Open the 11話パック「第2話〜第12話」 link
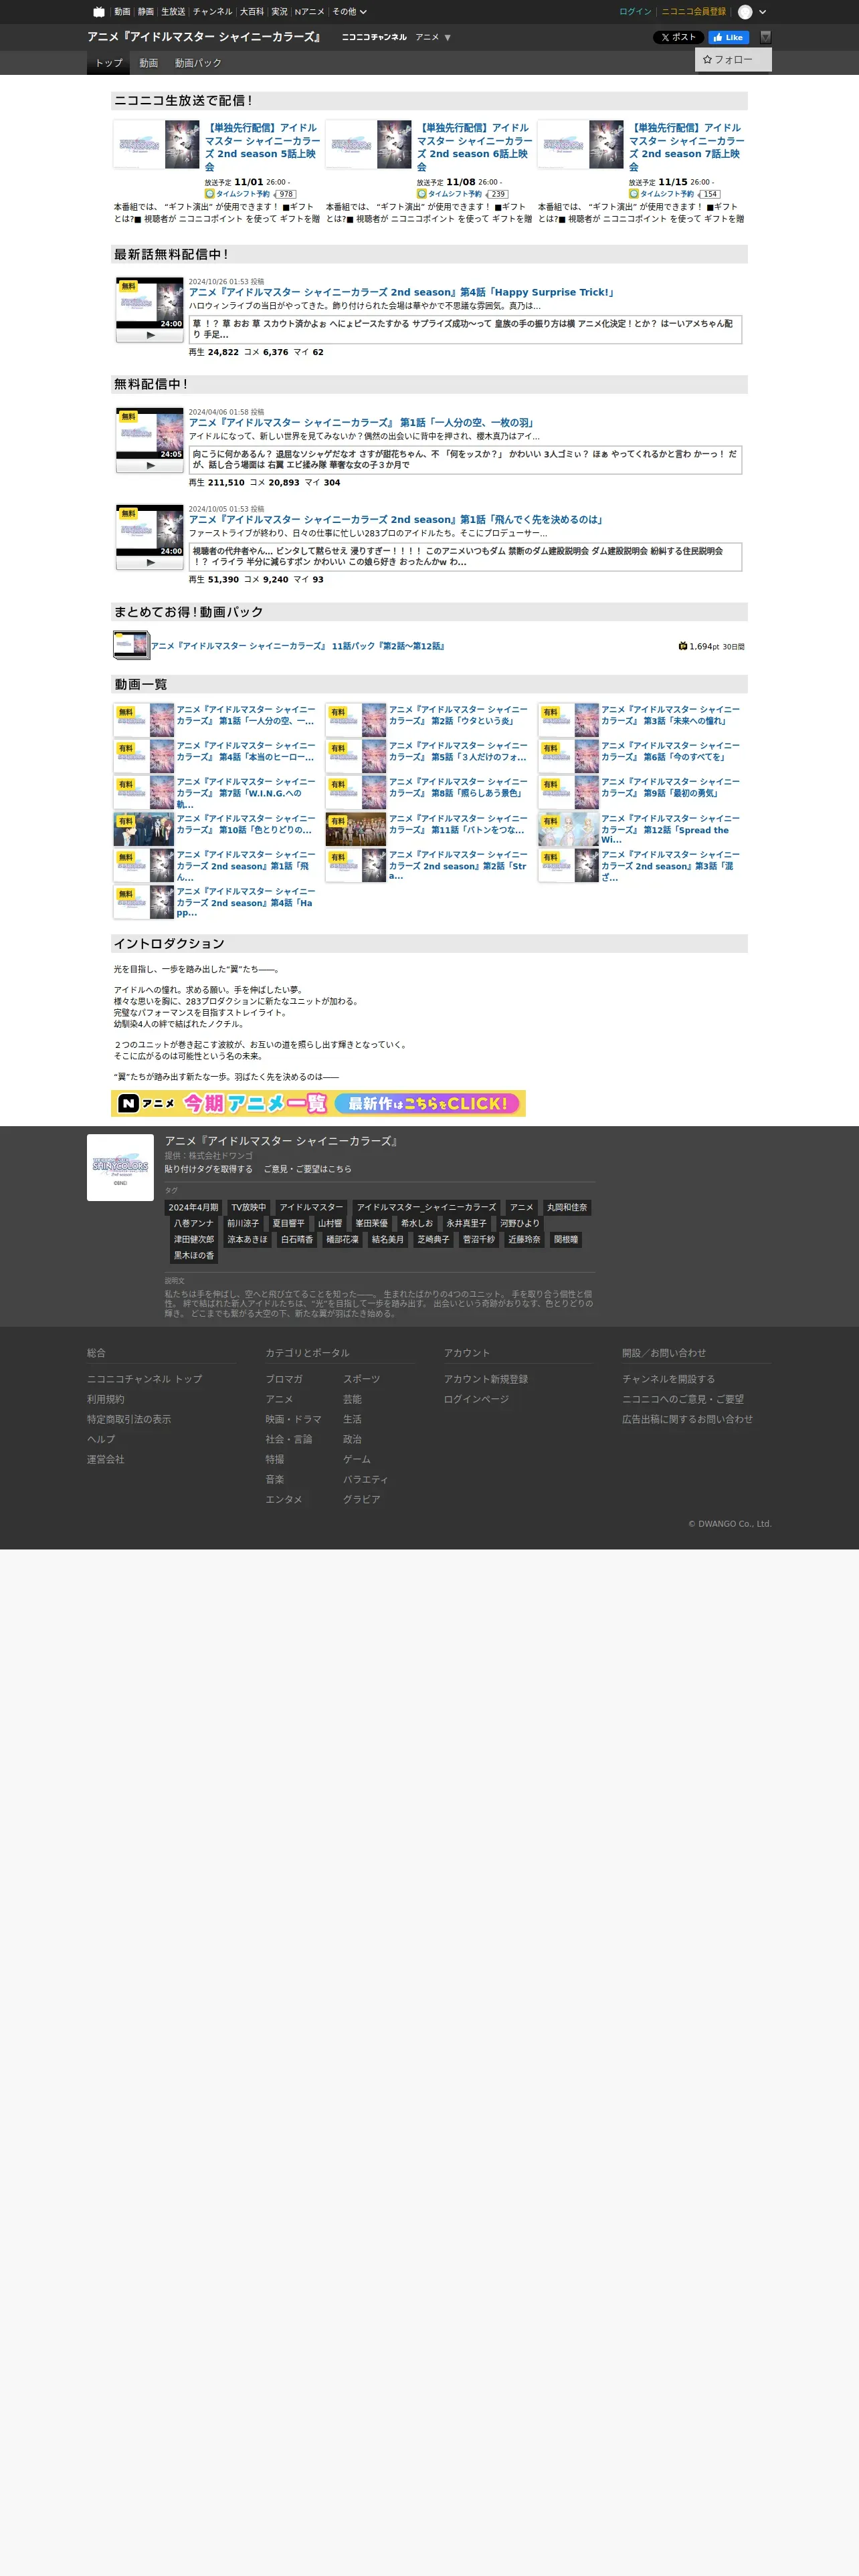 (x=298, y=646)
